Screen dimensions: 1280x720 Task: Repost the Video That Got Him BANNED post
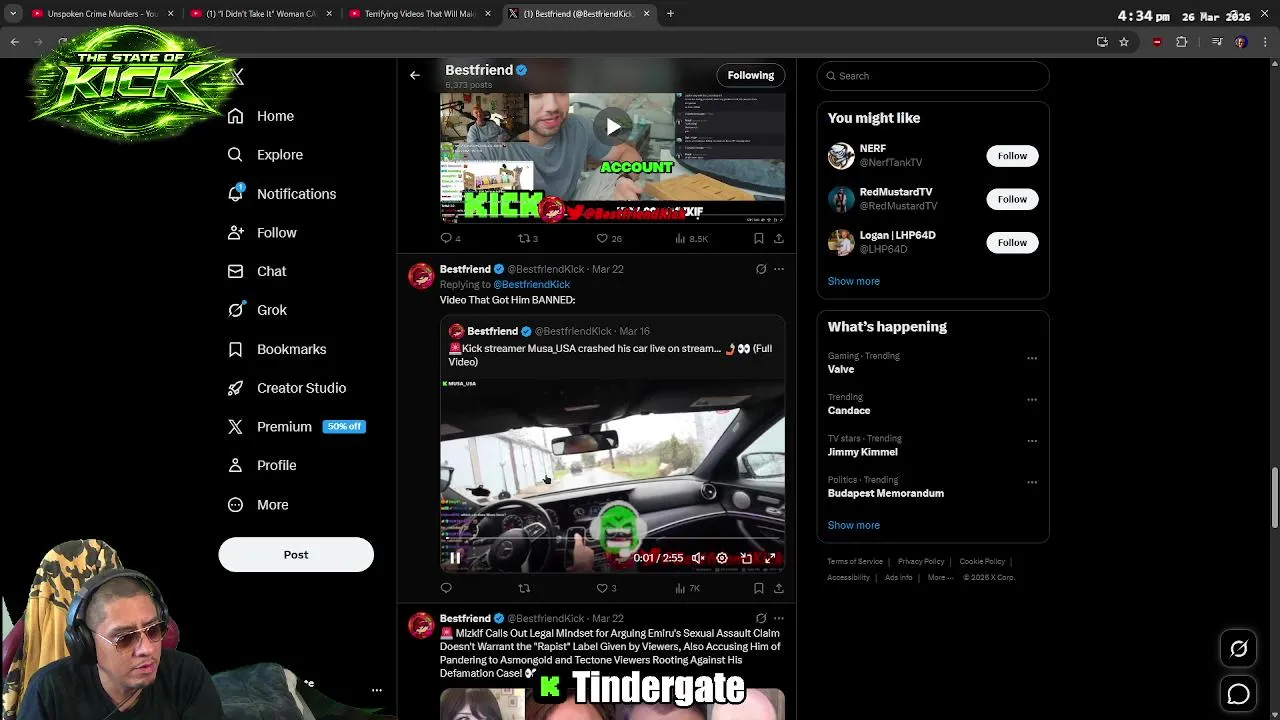(524, 588)
